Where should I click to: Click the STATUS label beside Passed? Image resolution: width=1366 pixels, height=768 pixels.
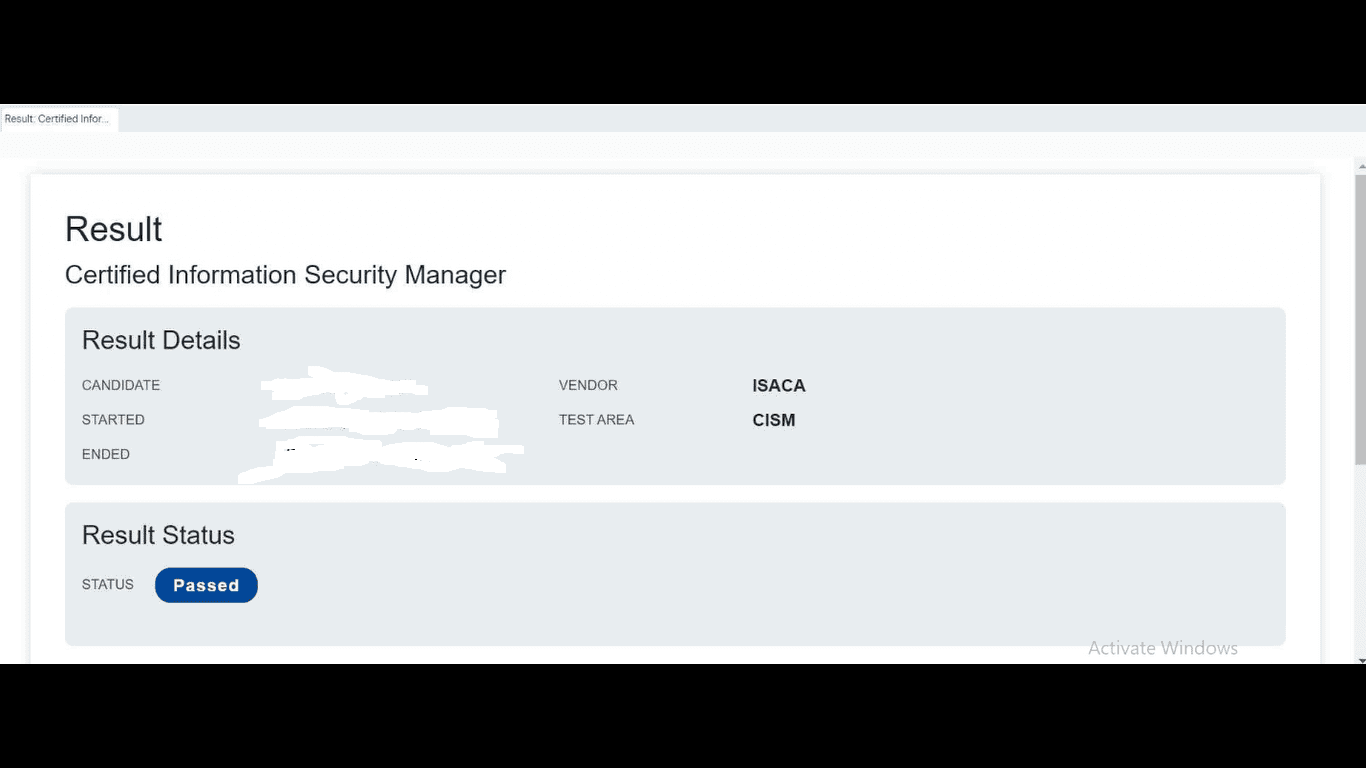coord(108,585)
